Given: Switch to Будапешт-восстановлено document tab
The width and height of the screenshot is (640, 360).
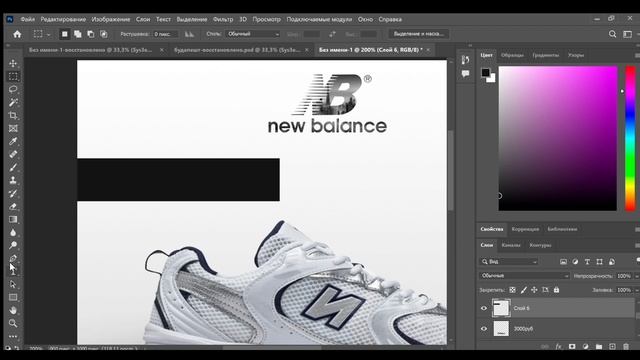Looking at the screenshot, I should 237,50.
